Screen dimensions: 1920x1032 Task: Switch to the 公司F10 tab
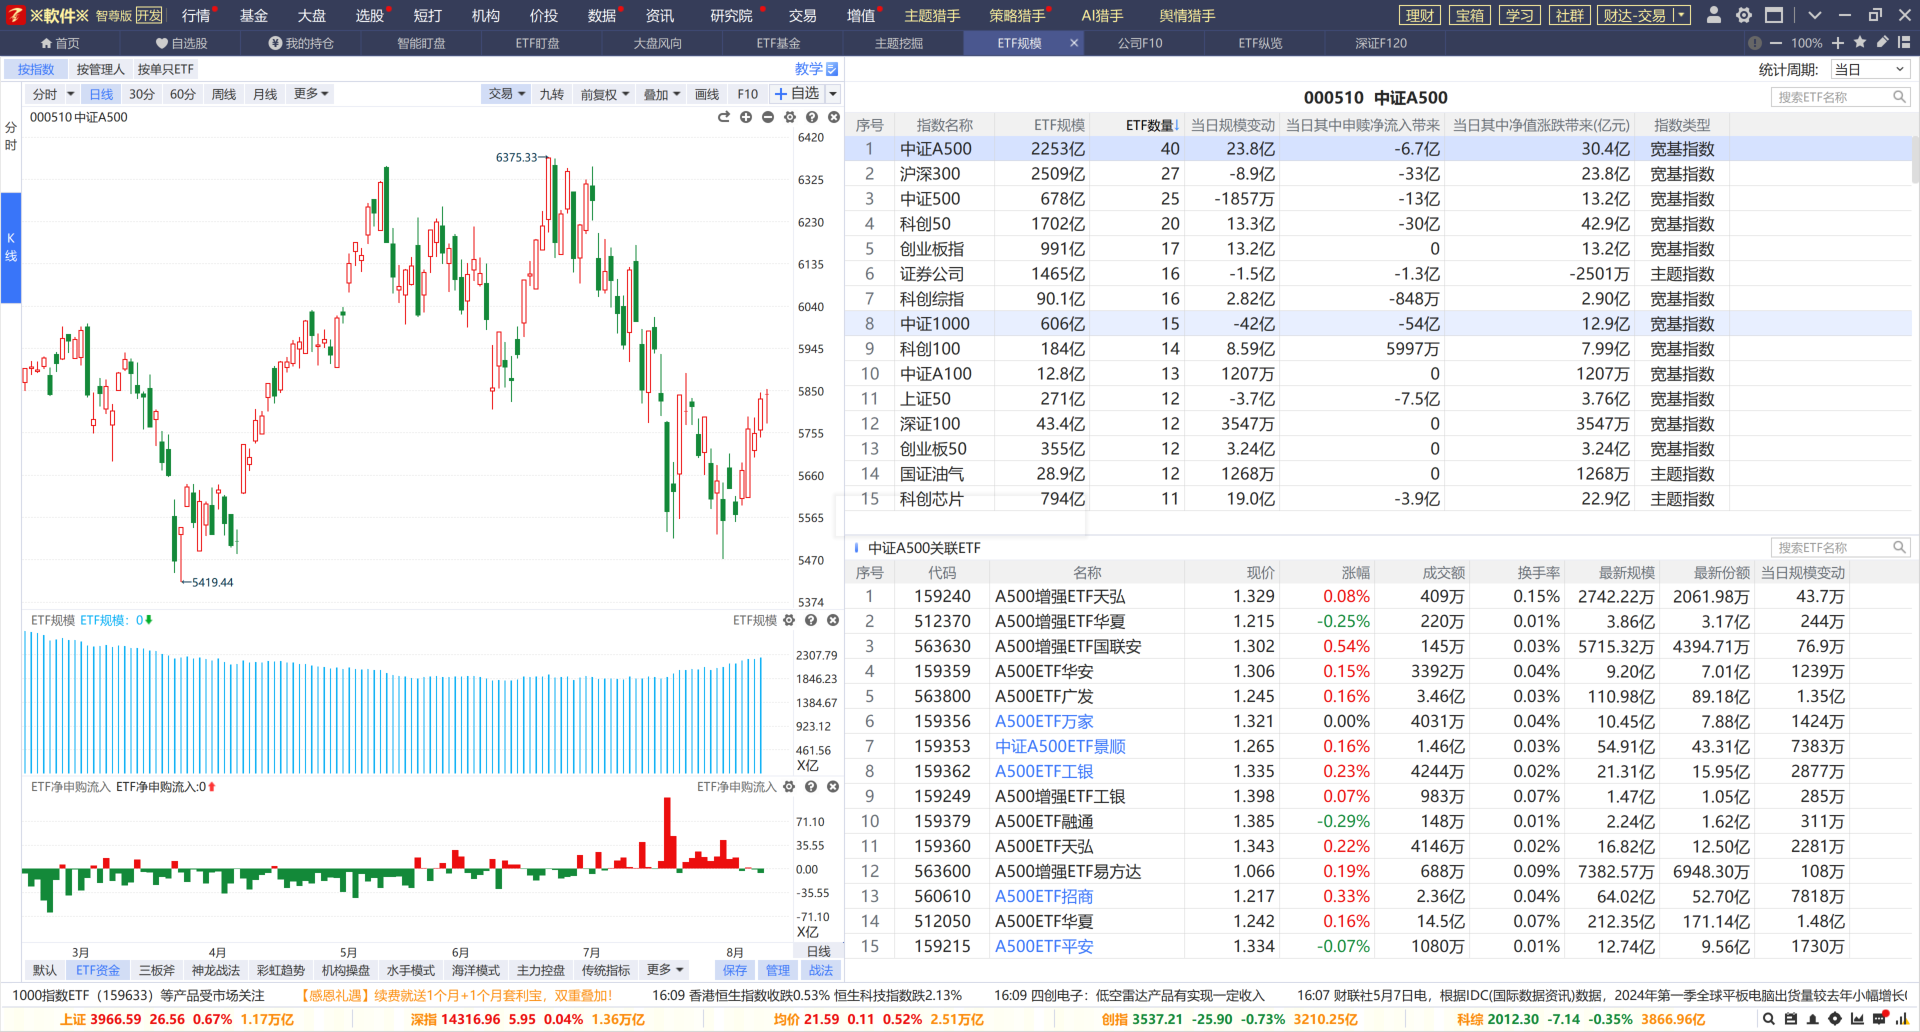1140,43
